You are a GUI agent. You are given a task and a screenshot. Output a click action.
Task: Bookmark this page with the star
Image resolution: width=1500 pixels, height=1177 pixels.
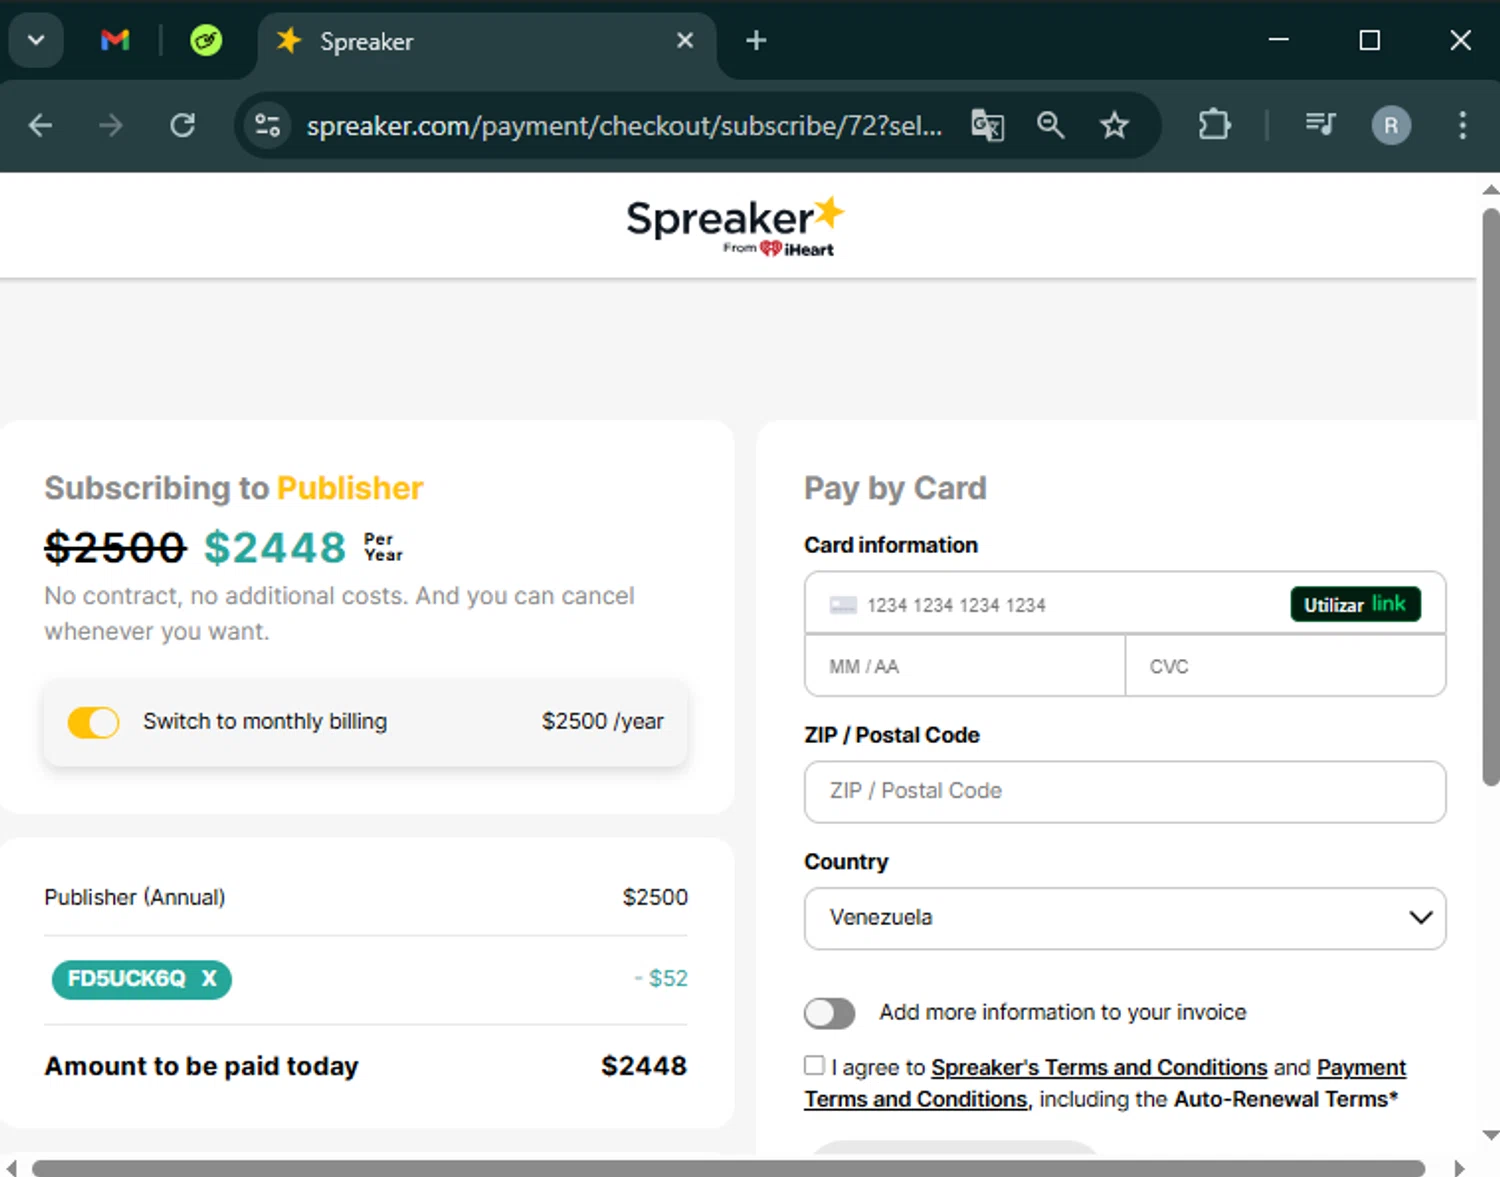tap(1114, 125)
